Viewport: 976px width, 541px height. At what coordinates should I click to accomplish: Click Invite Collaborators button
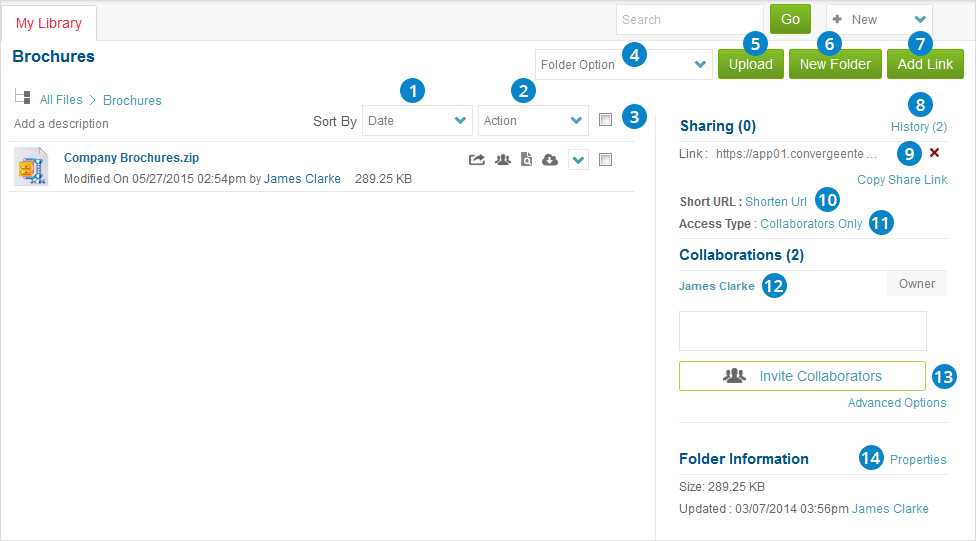[x=802, y=376]
